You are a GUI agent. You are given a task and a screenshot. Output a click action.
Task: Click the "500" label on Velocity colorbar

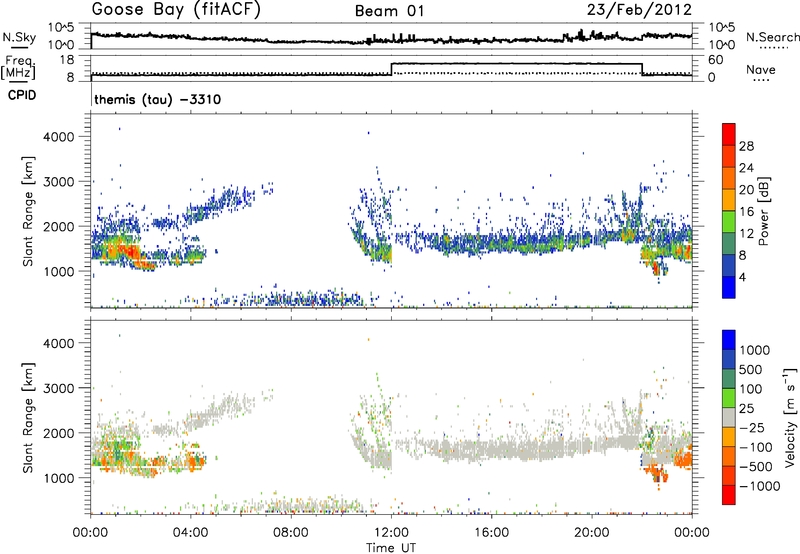[751, 370]
